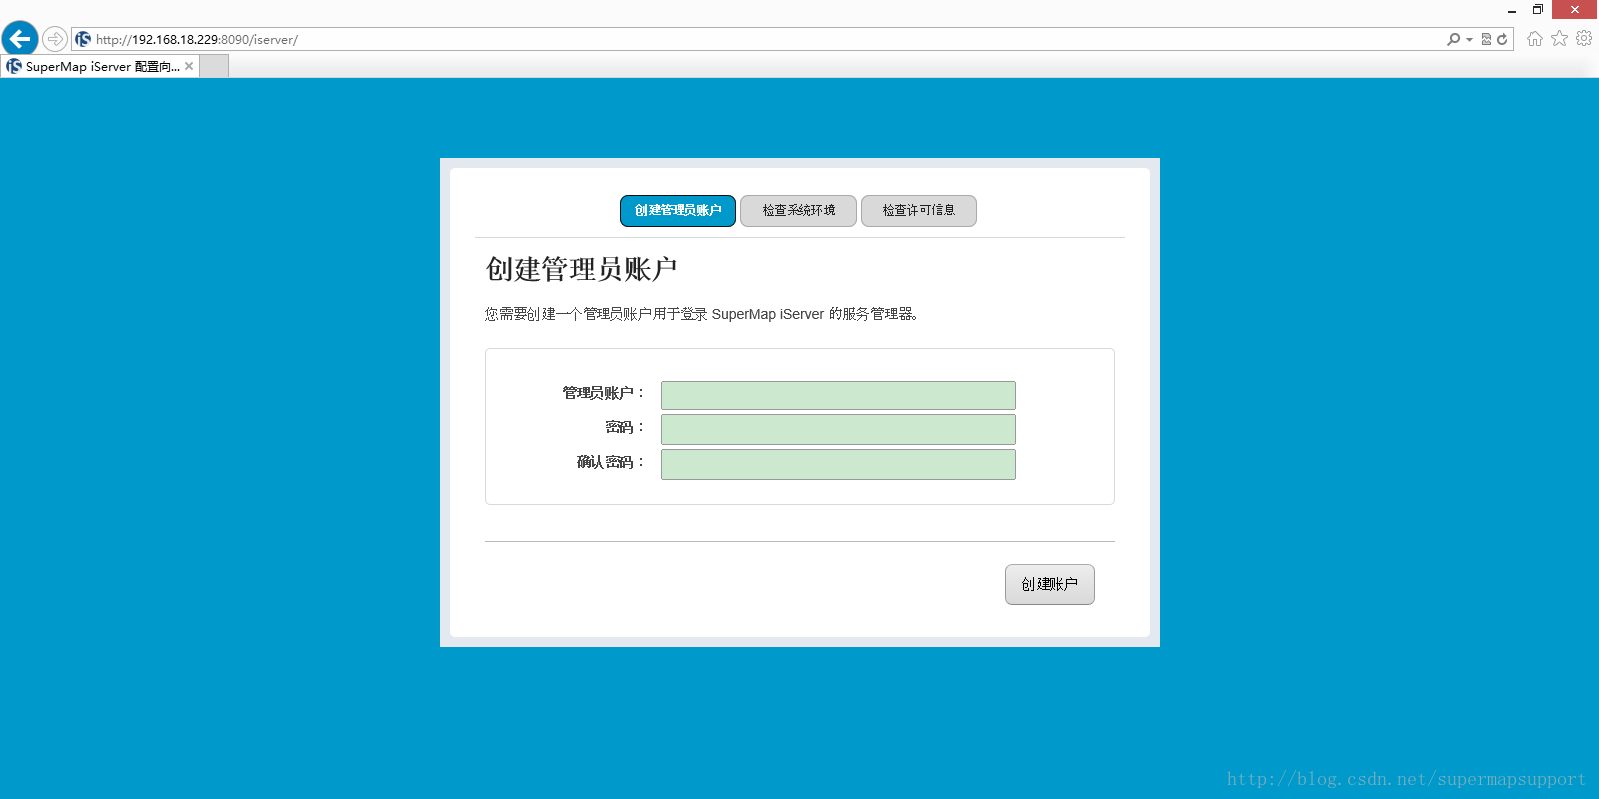The height and width of the screenshot is (799, 1599).
Task: Click the browser forward arrow button
Action: pos(55,39)
